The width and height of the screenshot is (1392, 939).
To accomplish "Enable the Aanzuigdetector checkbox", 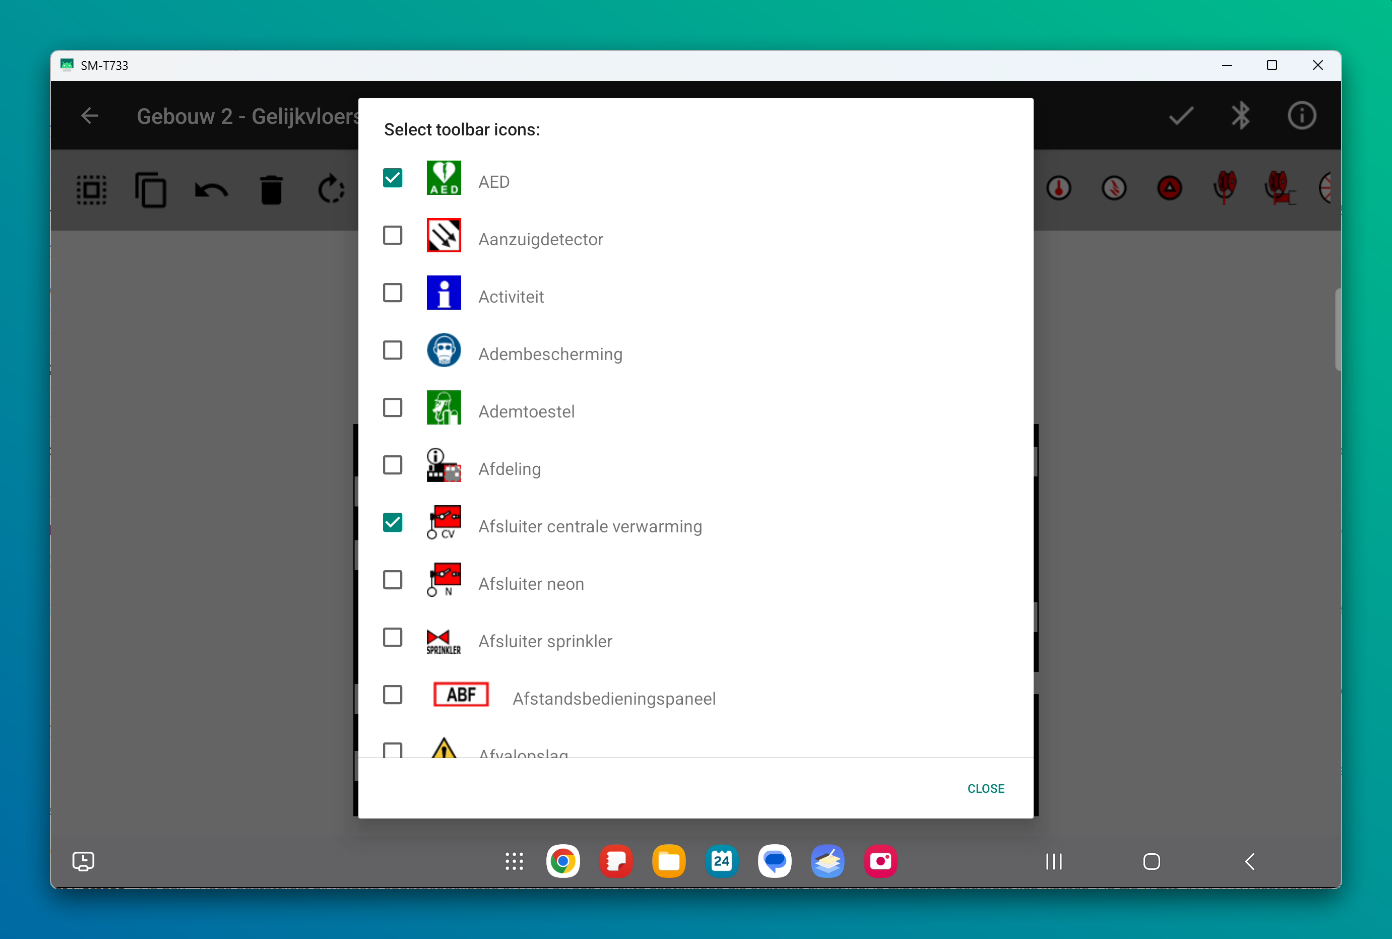I will [393, 236].
